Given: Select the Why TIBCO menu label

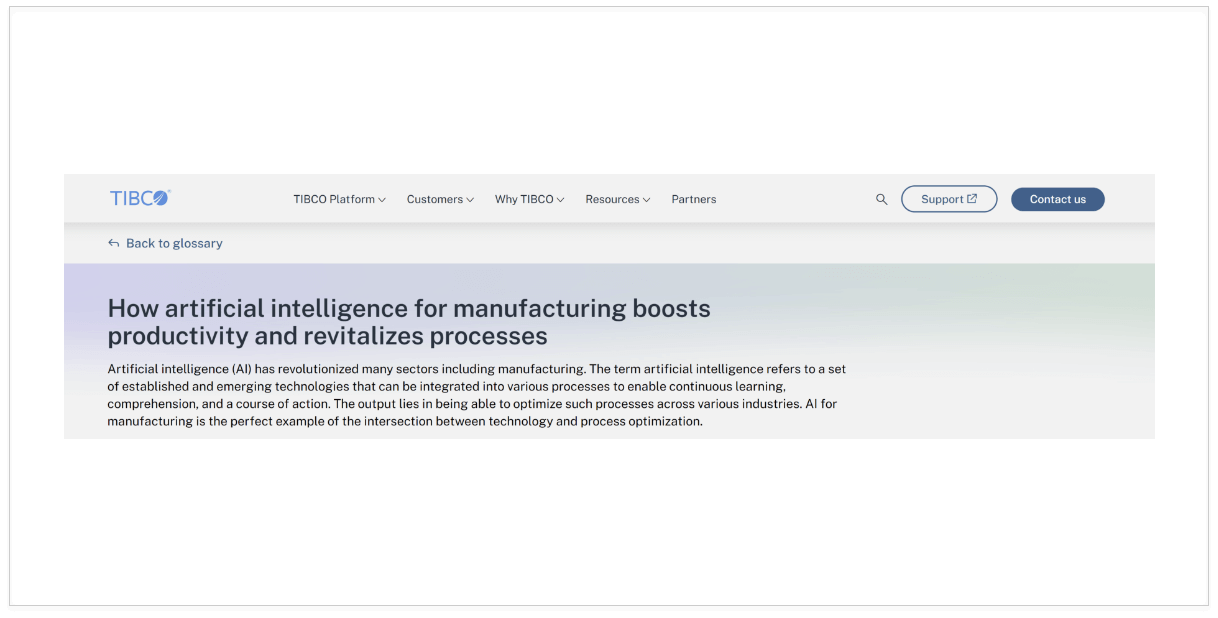Looking at the screenshot, I should (523, 199).
